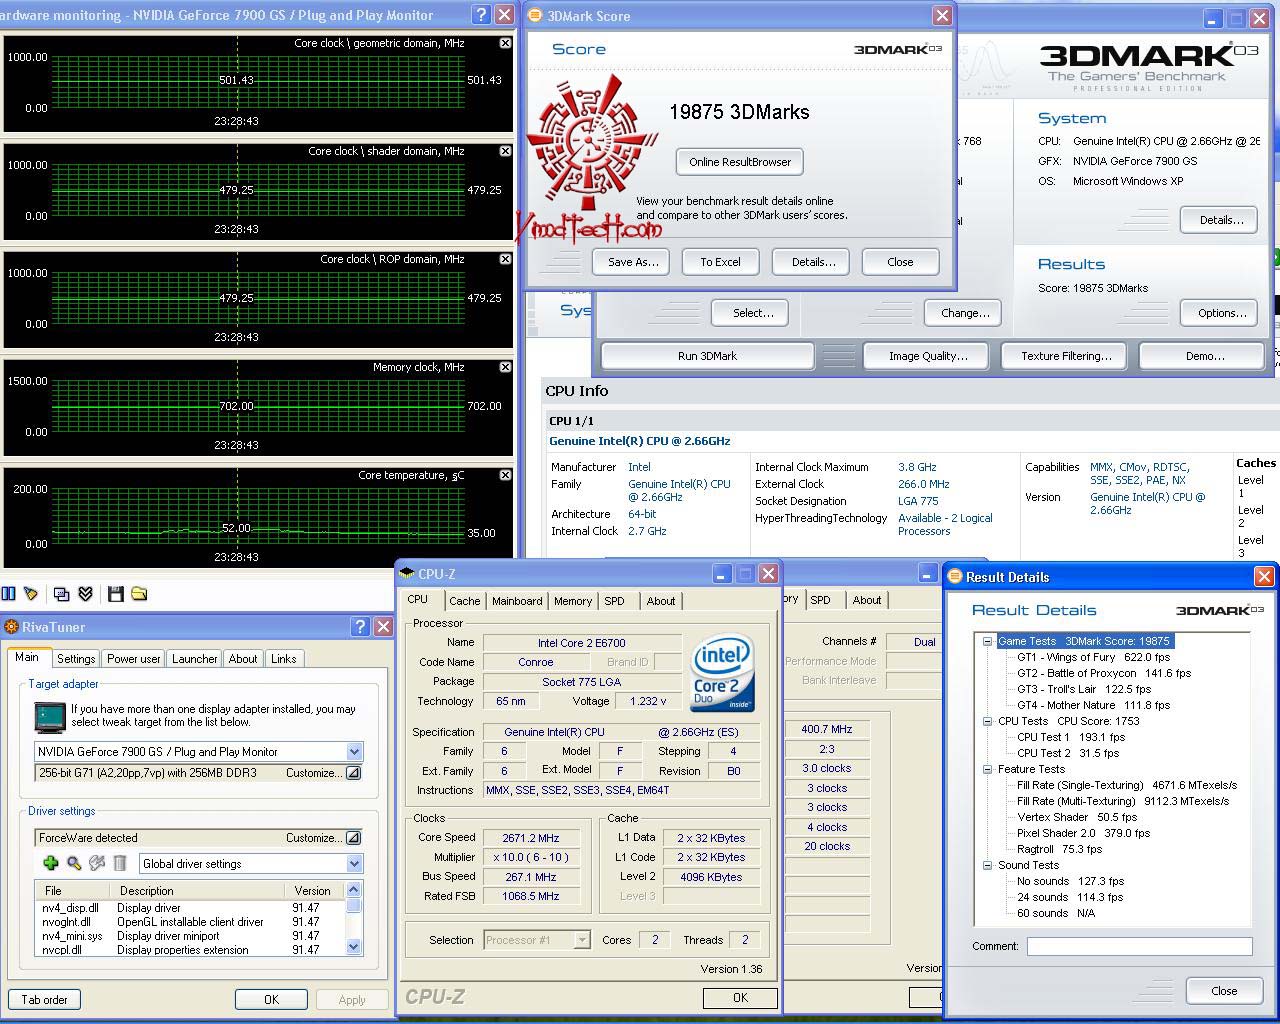The height and width of the screenshot is (1024, 1280).
Task: Click the monitor icon in Target adapter
Action: (x=49, y=717)
